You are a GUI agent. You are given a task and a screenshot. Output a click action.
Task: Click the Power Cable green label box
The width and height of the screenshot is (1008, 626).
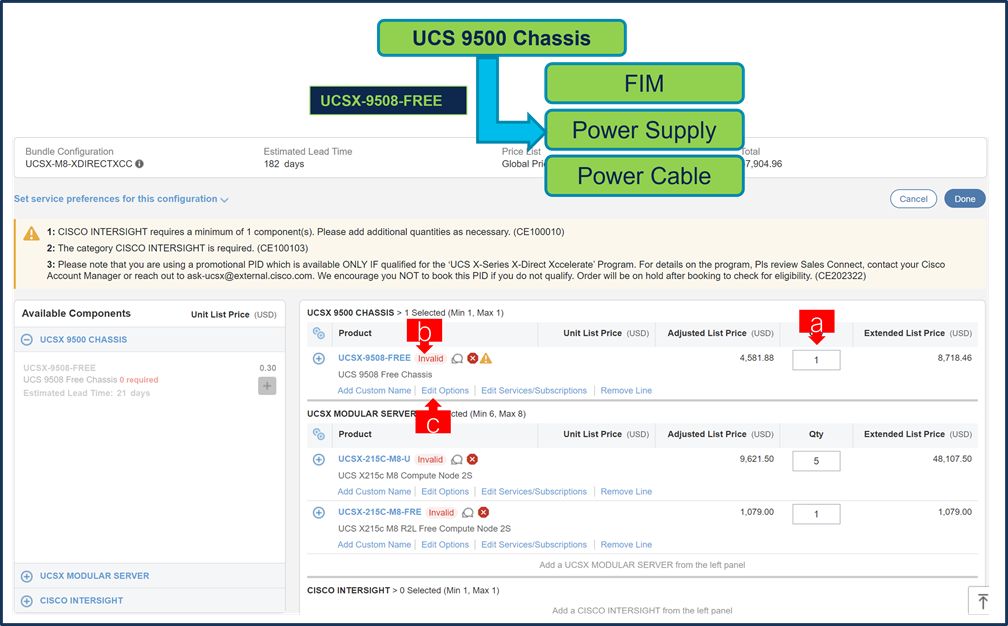644,176
